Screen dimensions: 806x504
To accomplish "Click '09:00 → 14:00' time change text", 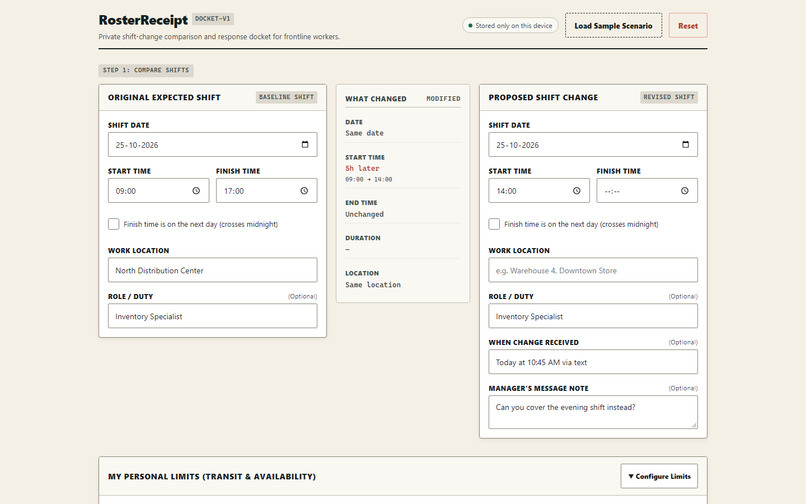I will (x=369, y=179).
